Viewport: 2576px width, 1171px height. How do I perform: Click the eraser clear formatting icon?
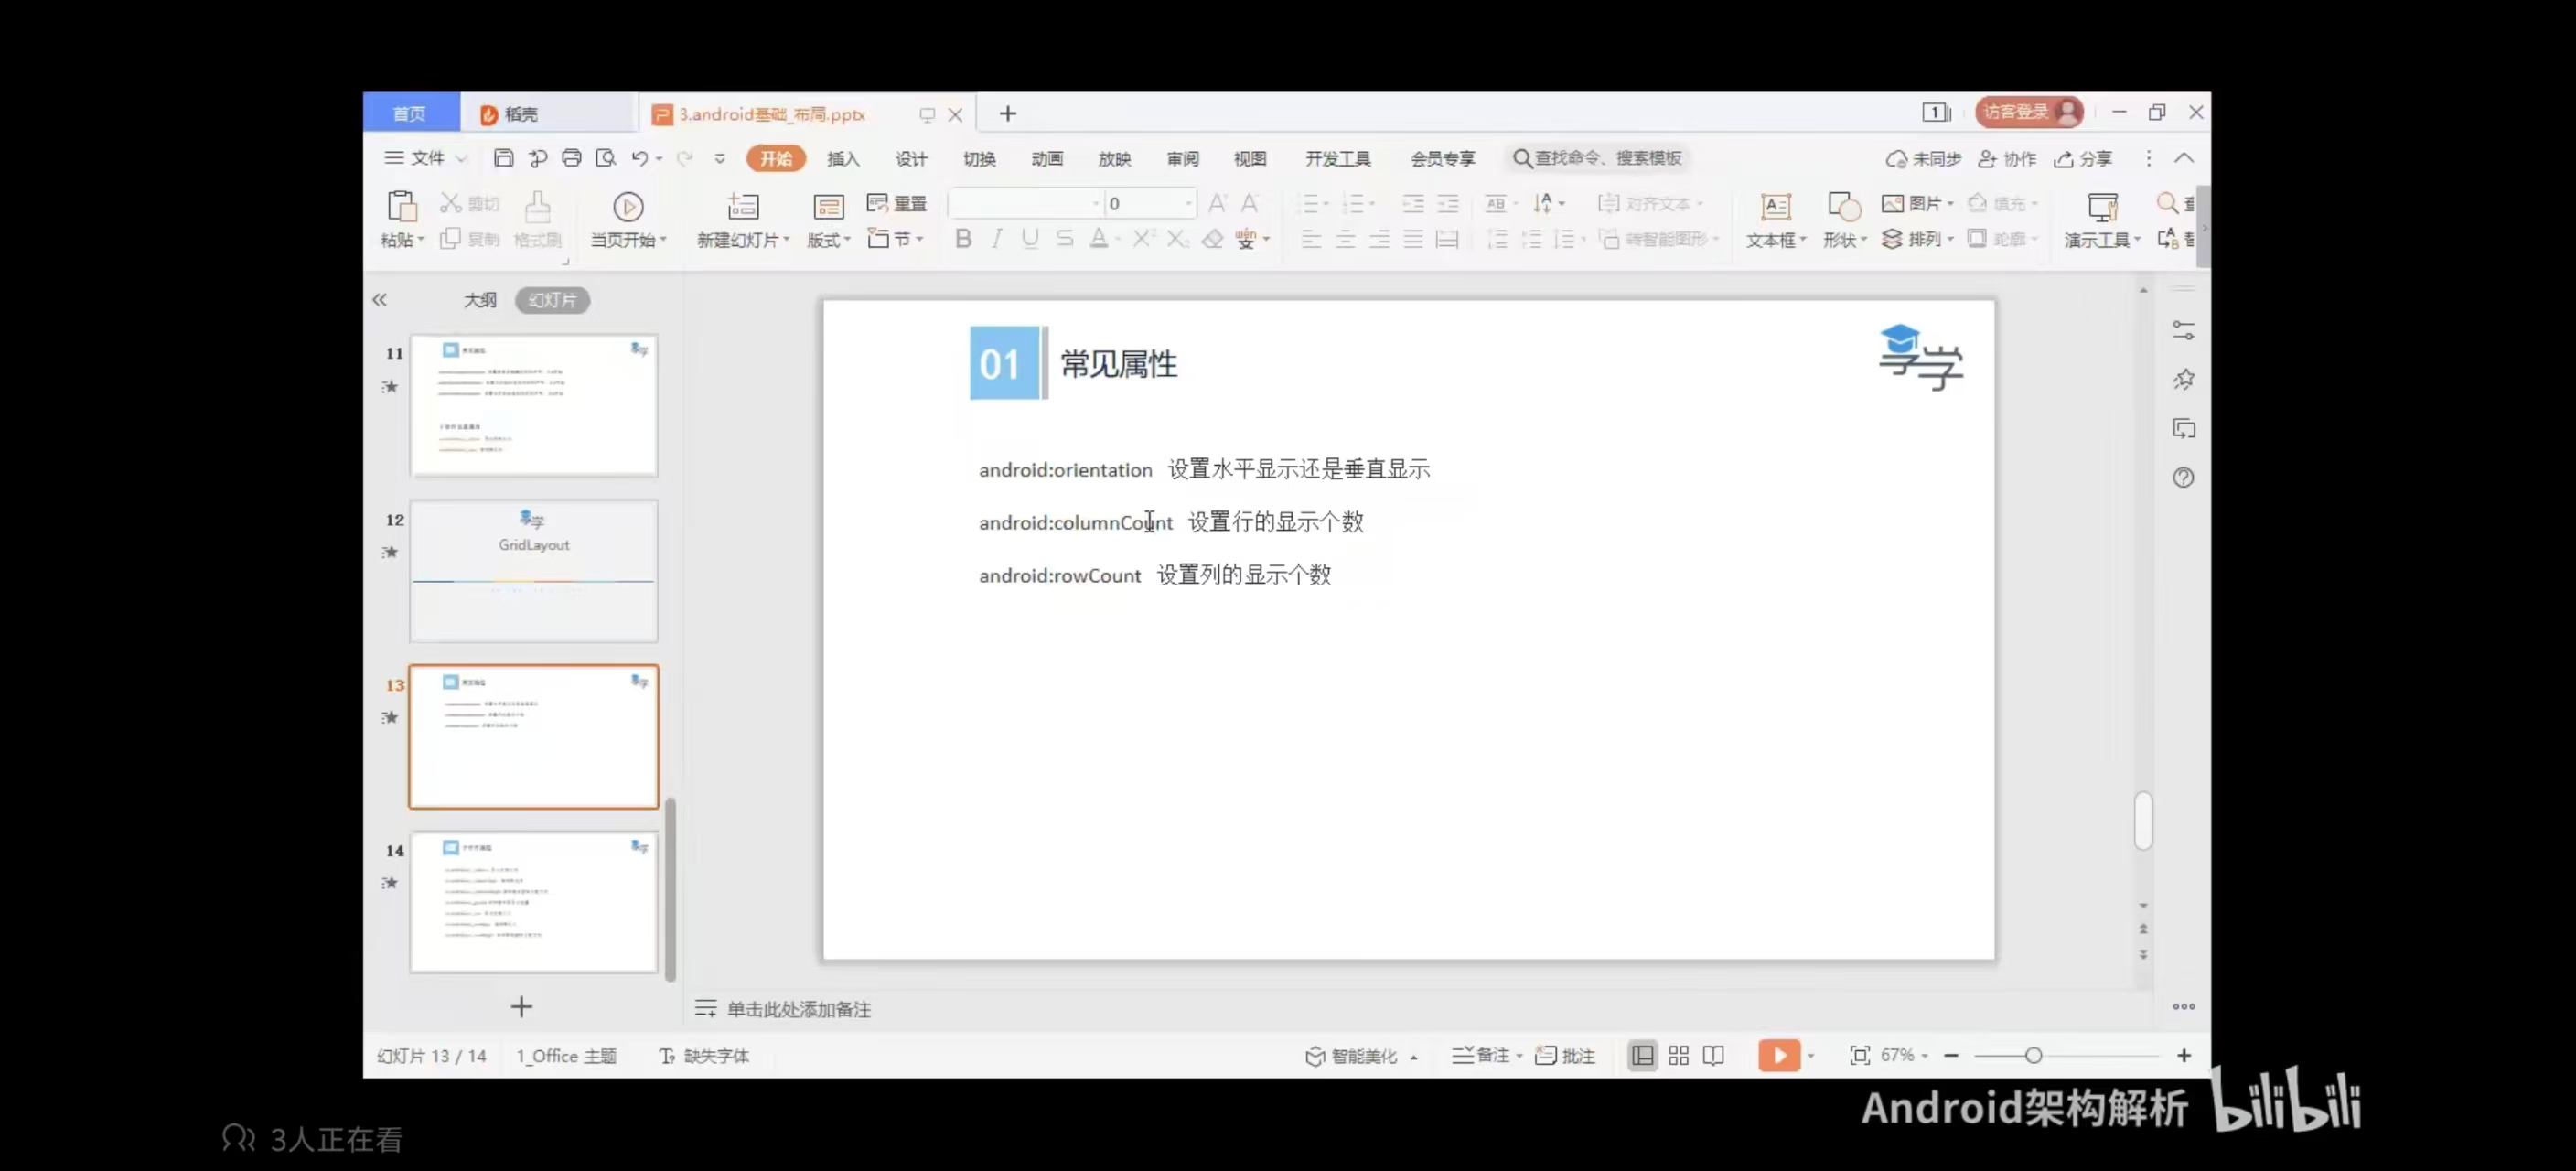(1212, 238)
